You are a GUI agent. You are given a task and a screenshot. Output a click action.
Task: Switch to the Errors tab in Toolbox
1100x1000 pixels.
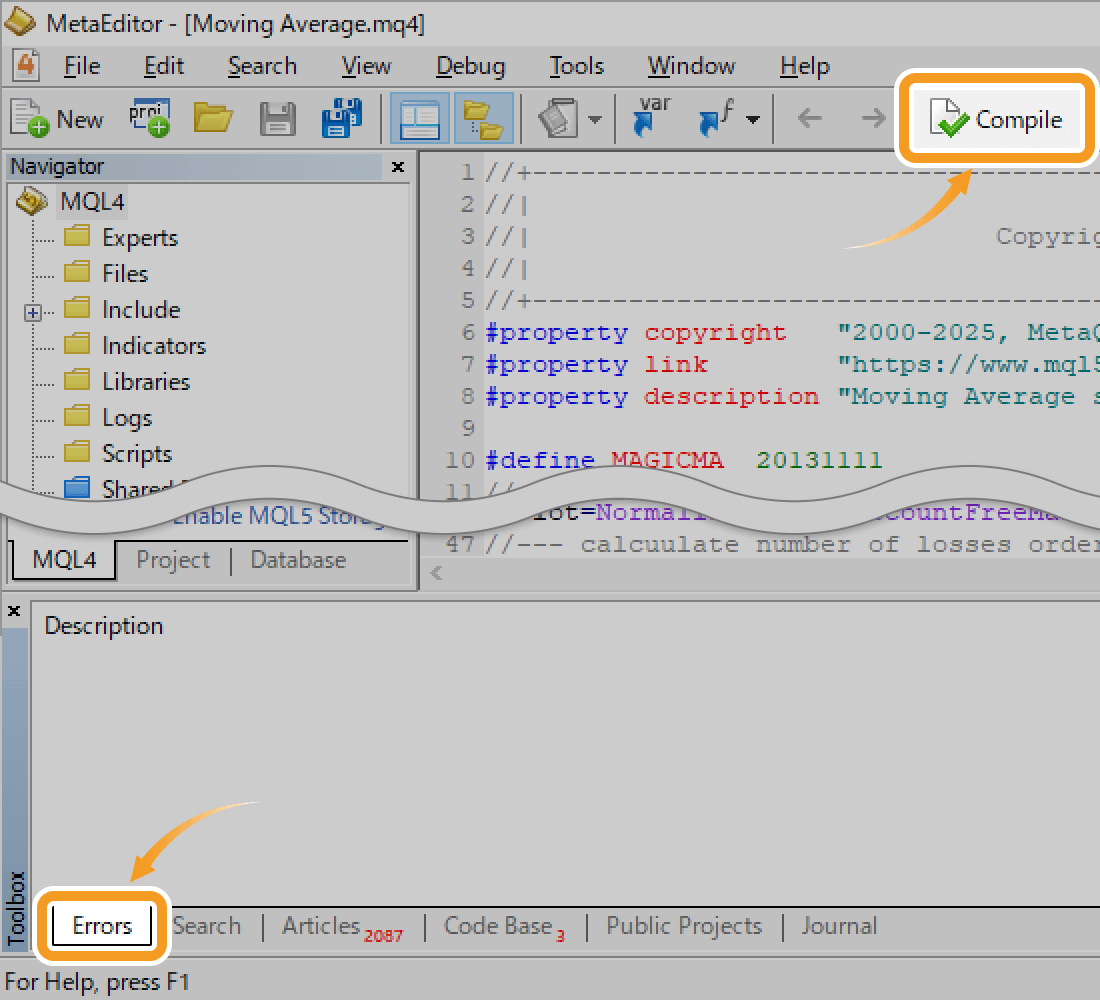[102, 926]
